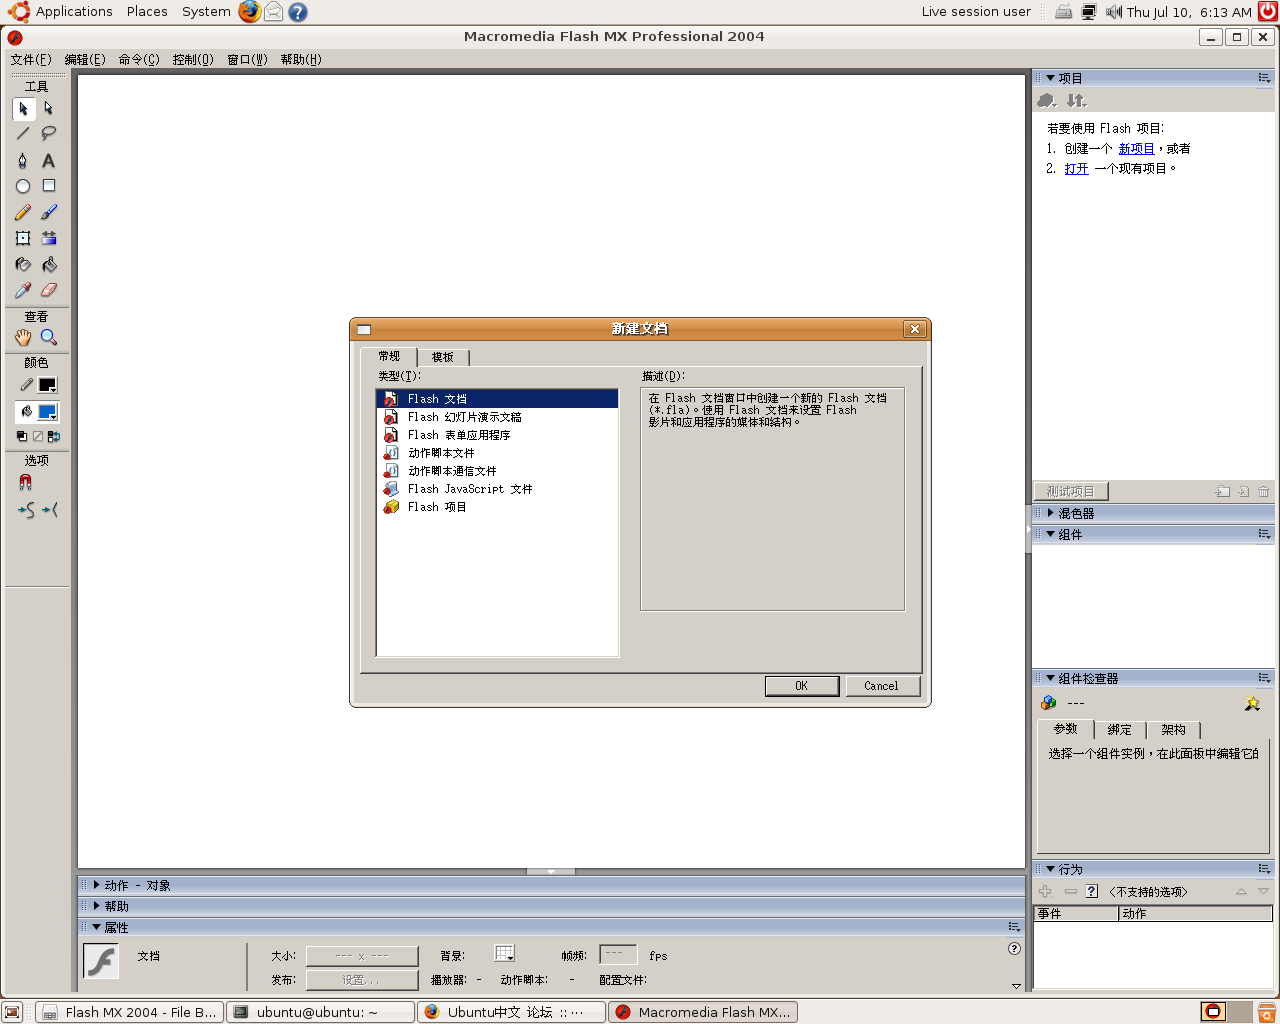1280x1024 pixels.
Task: Choose Flash 文档 in the type list
Action: pos(497,399)
